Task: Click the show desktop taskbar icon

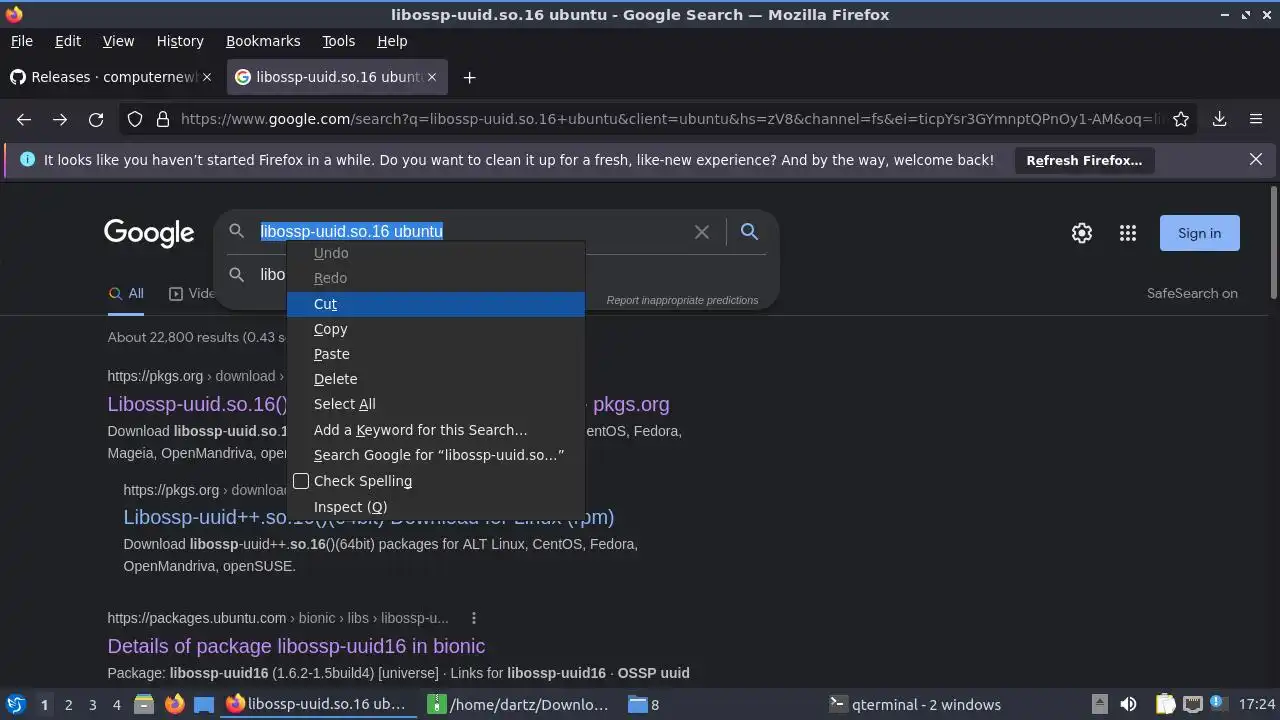Action: point(204,704)
